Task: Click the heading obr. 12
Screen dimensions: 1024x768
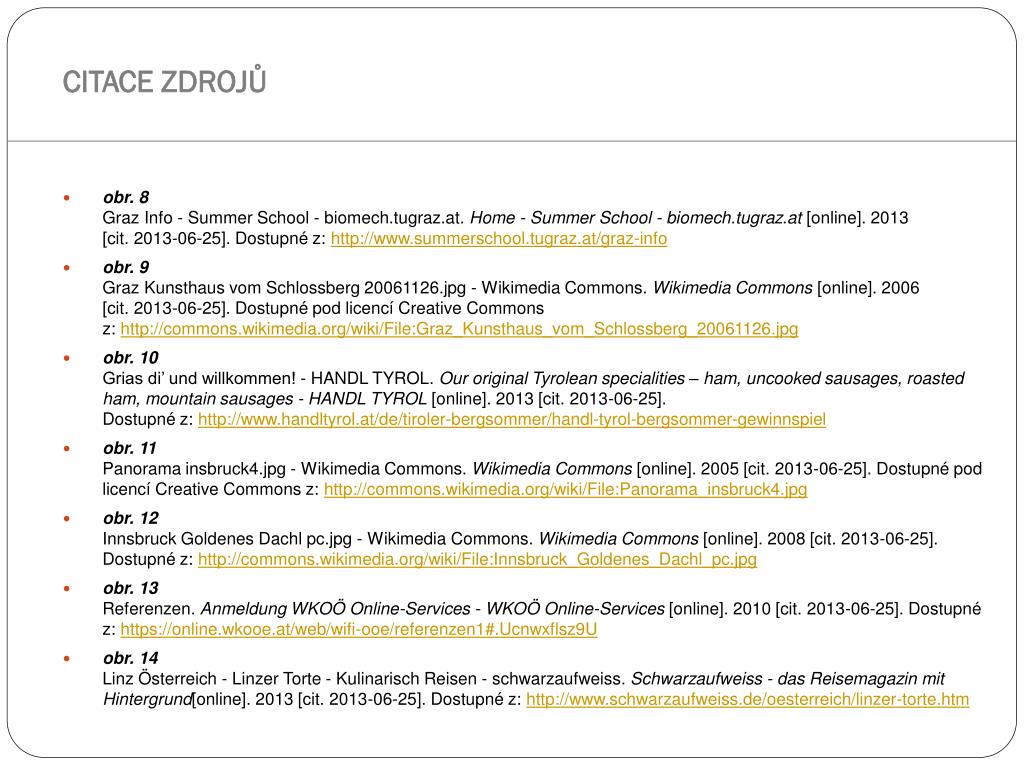Action: [131, 518]
